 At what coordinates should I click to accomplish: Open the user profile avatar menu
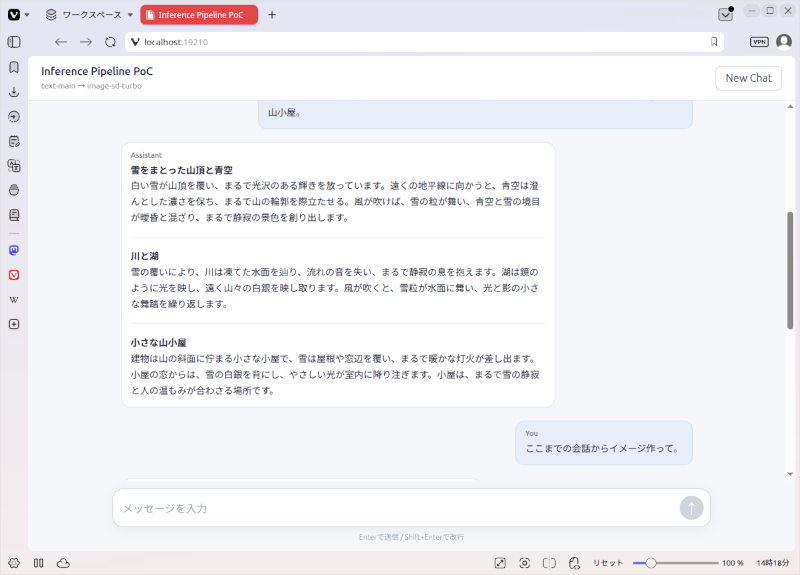coord(784,42)
